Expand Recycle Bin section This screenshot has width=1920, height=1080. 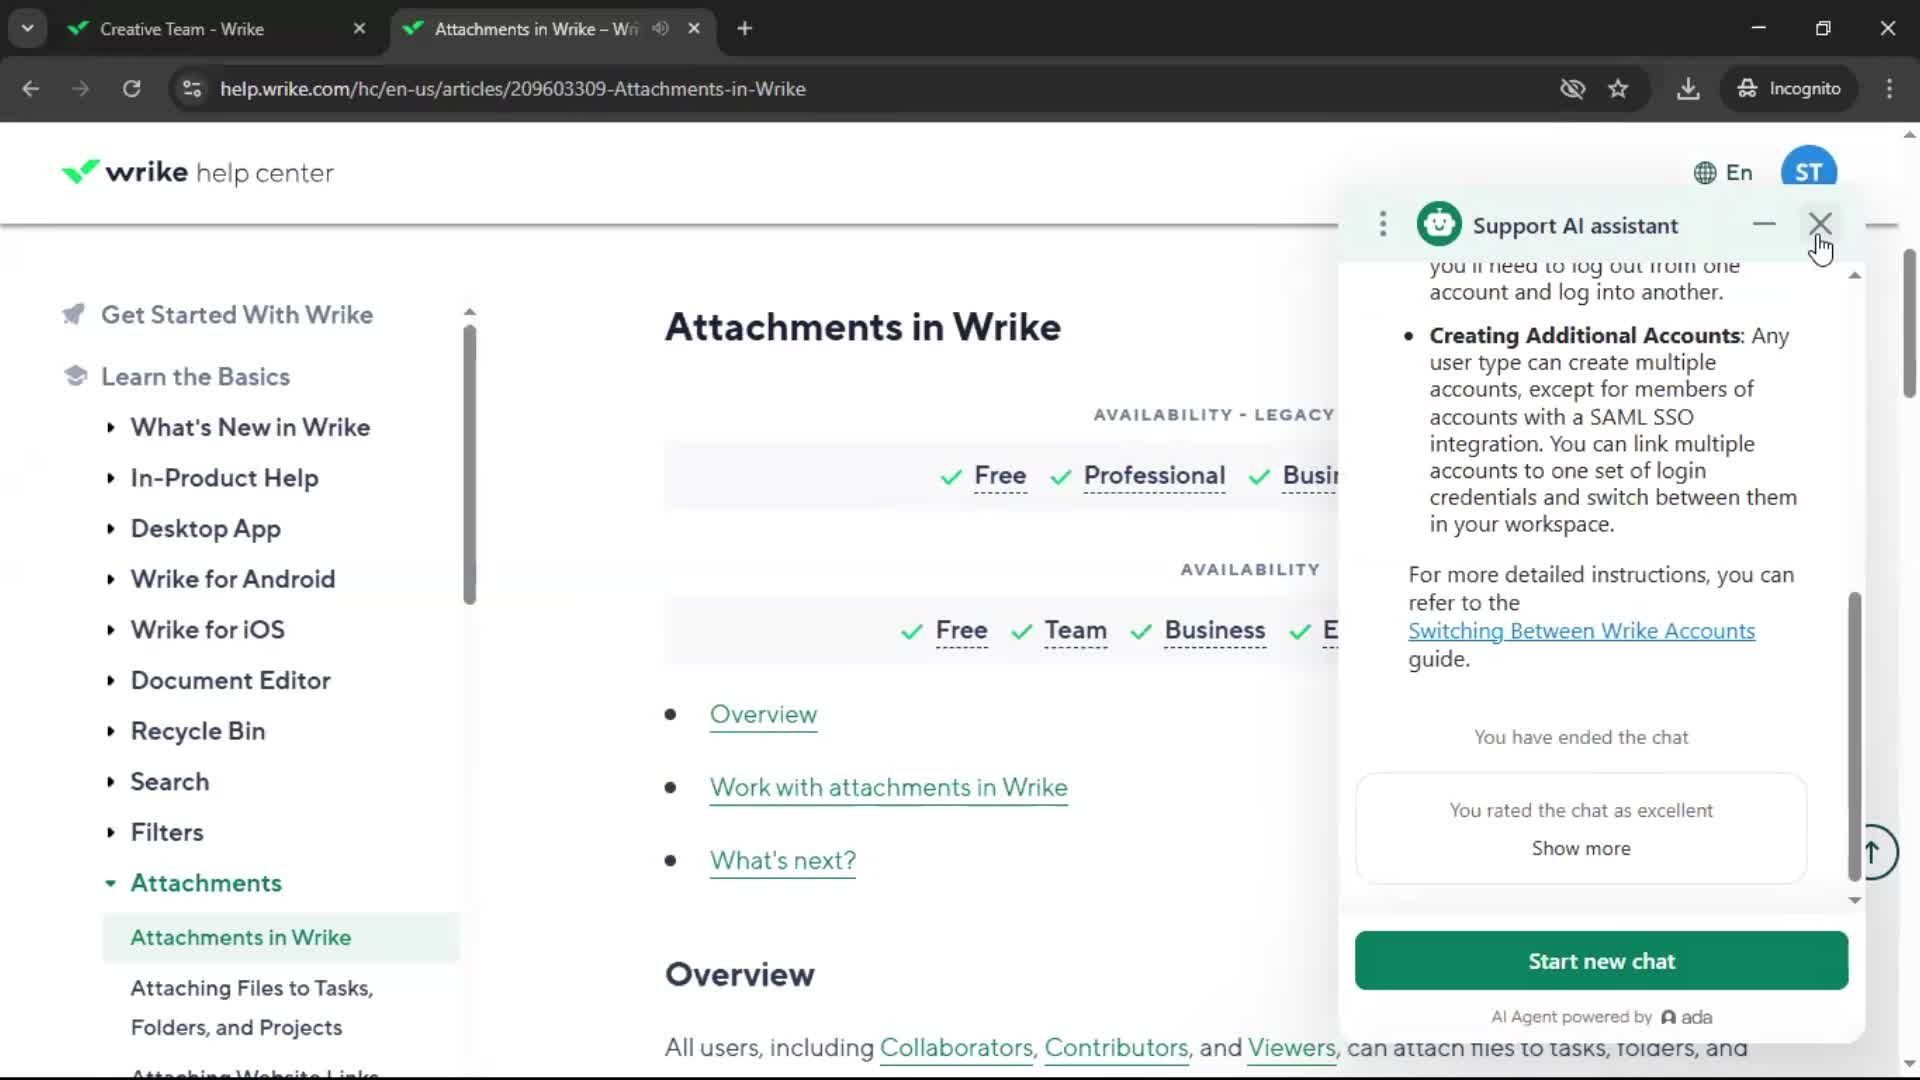[x=197, y=731]
